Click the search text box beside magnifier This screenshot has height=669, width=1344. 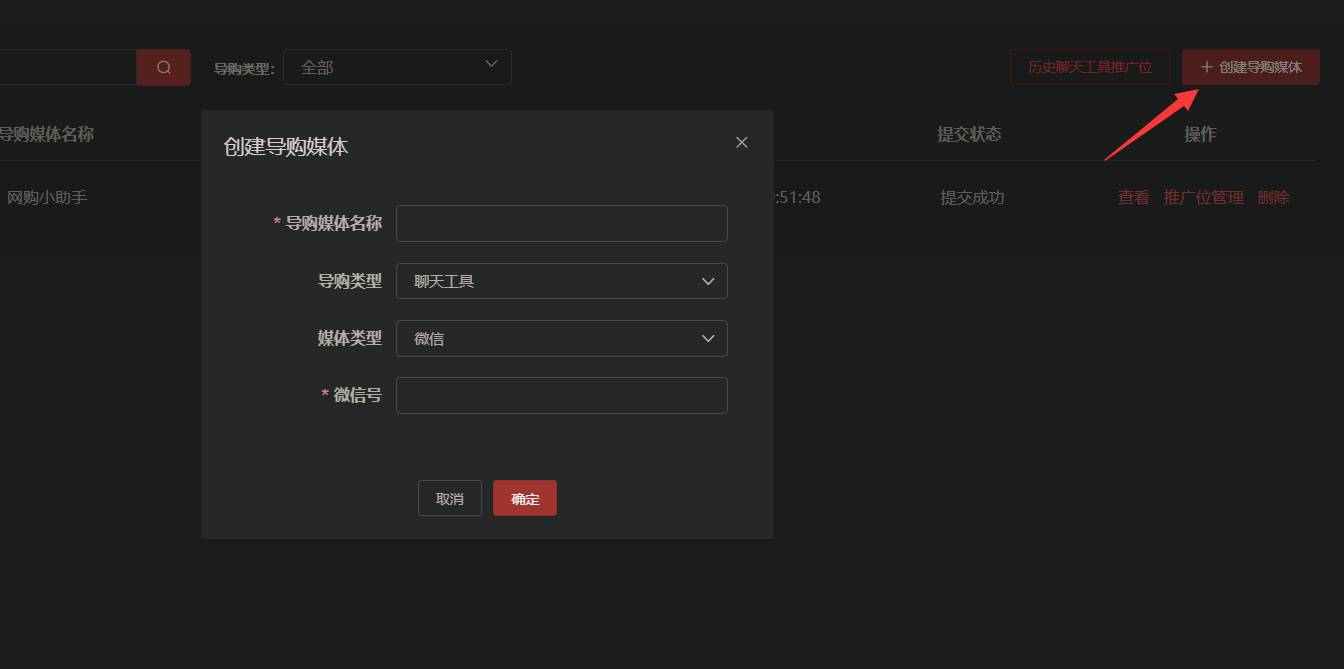pyautogui.click(x=68, y=67)
